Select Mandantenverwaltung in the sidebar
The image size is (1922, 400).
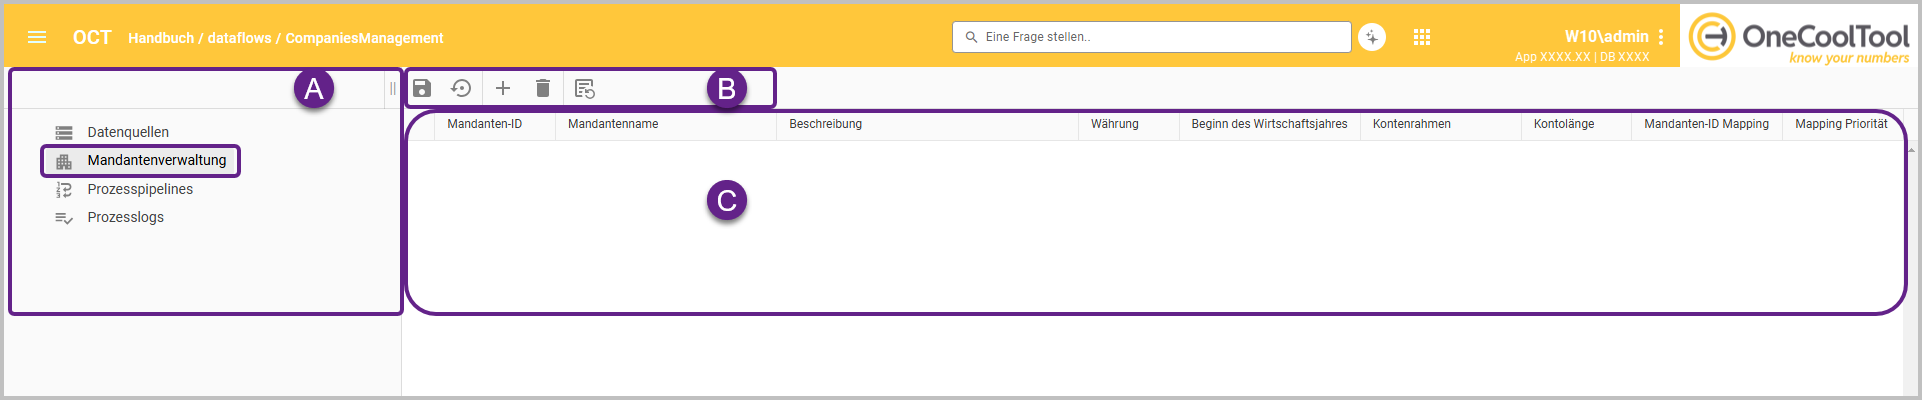(x=156, y=160)
